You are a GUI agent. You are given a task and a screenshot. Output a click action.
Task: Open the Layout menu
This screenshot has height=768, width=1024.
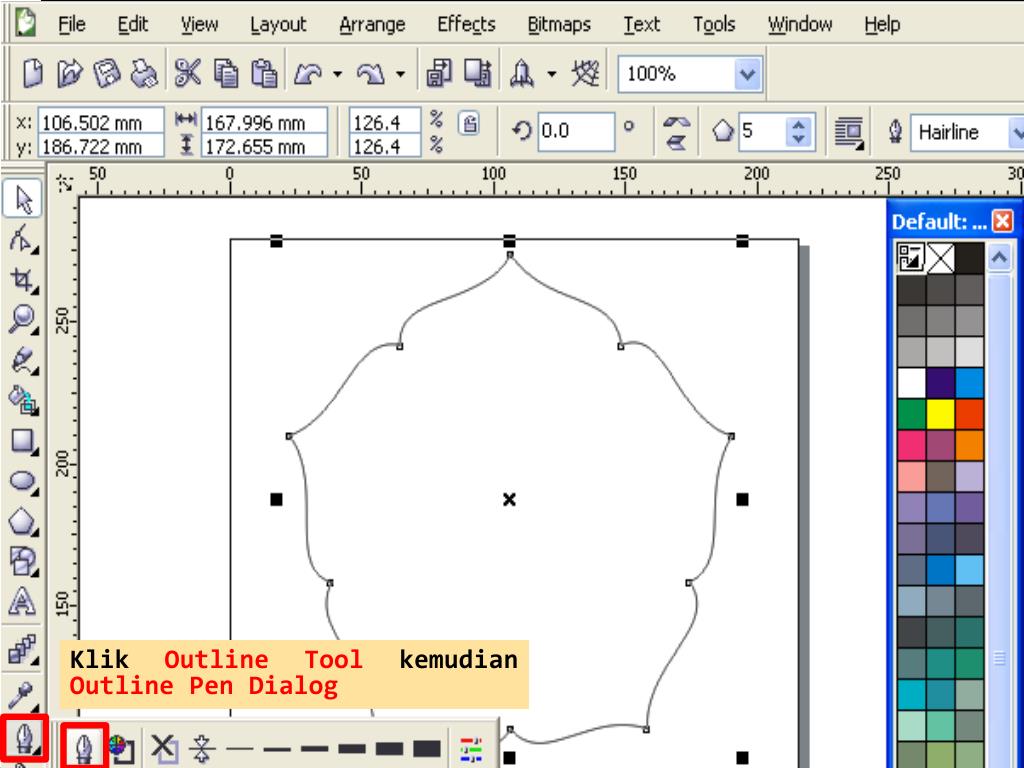[x=278, y=25]
